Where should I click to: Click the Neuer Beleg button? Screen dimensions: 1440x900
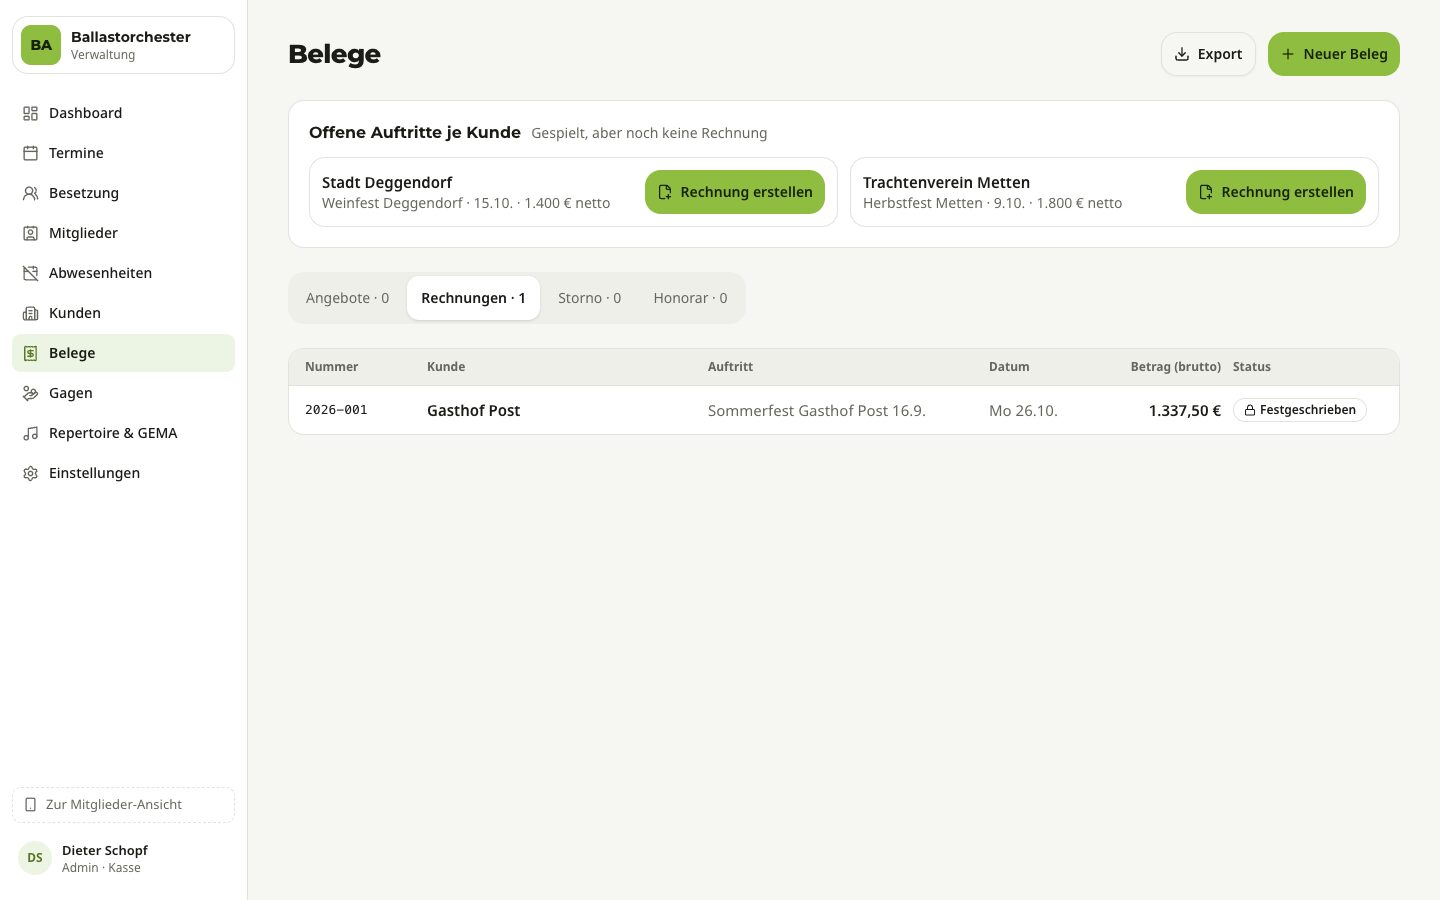point(1334,54)
